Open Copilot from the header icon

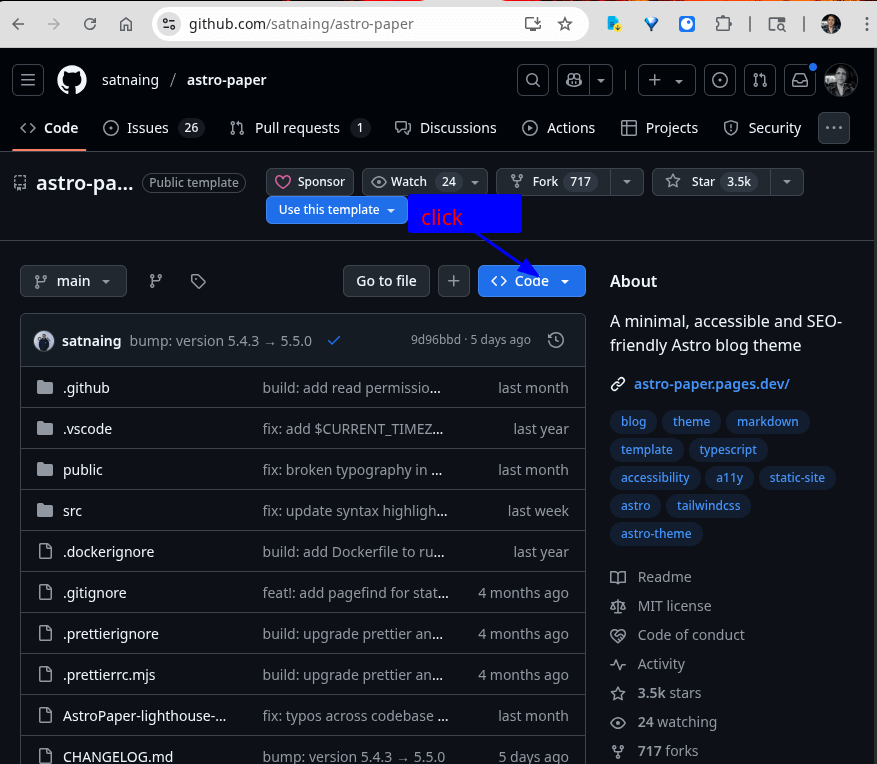(574, 80)
